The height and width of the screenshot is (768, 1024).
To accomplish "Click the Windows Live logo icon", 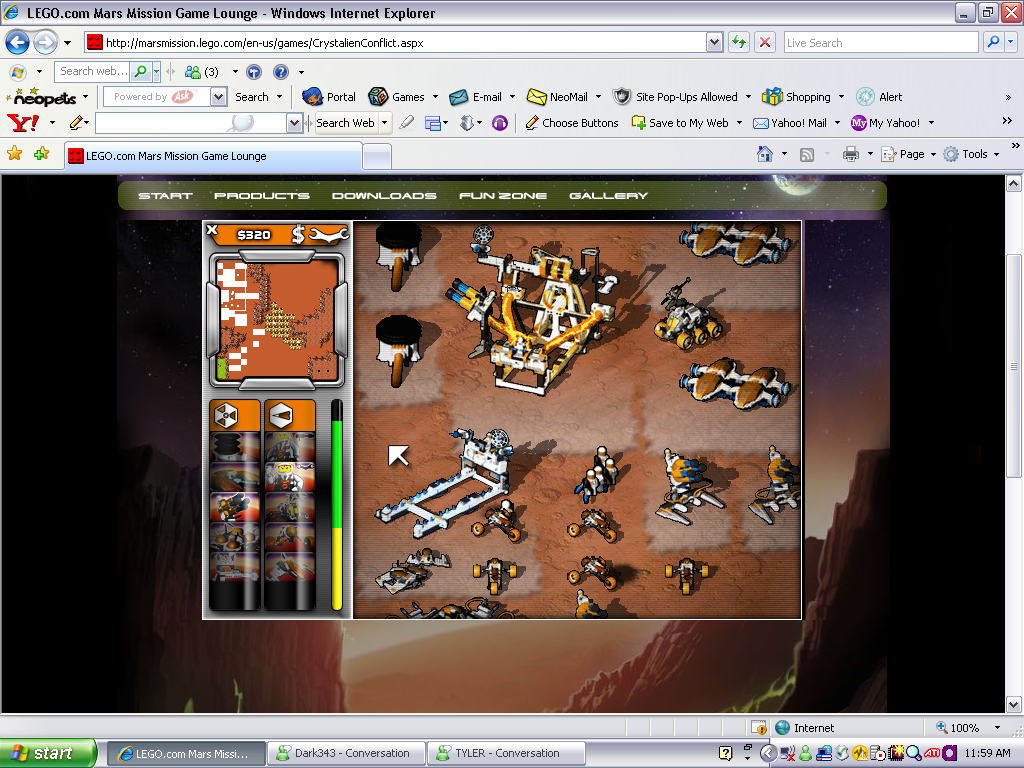I will (x=18, y=72).
